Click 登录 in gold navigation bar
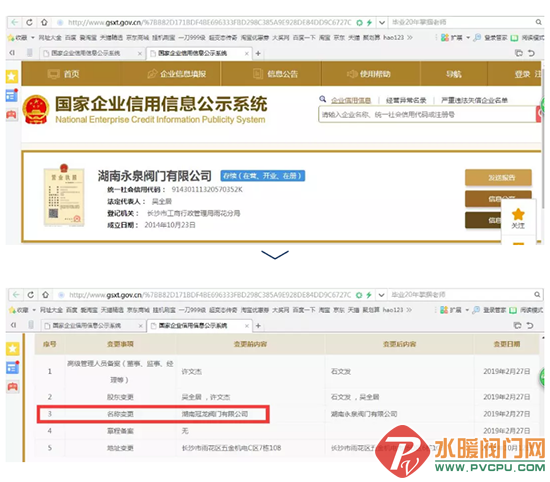 [523, 74]
